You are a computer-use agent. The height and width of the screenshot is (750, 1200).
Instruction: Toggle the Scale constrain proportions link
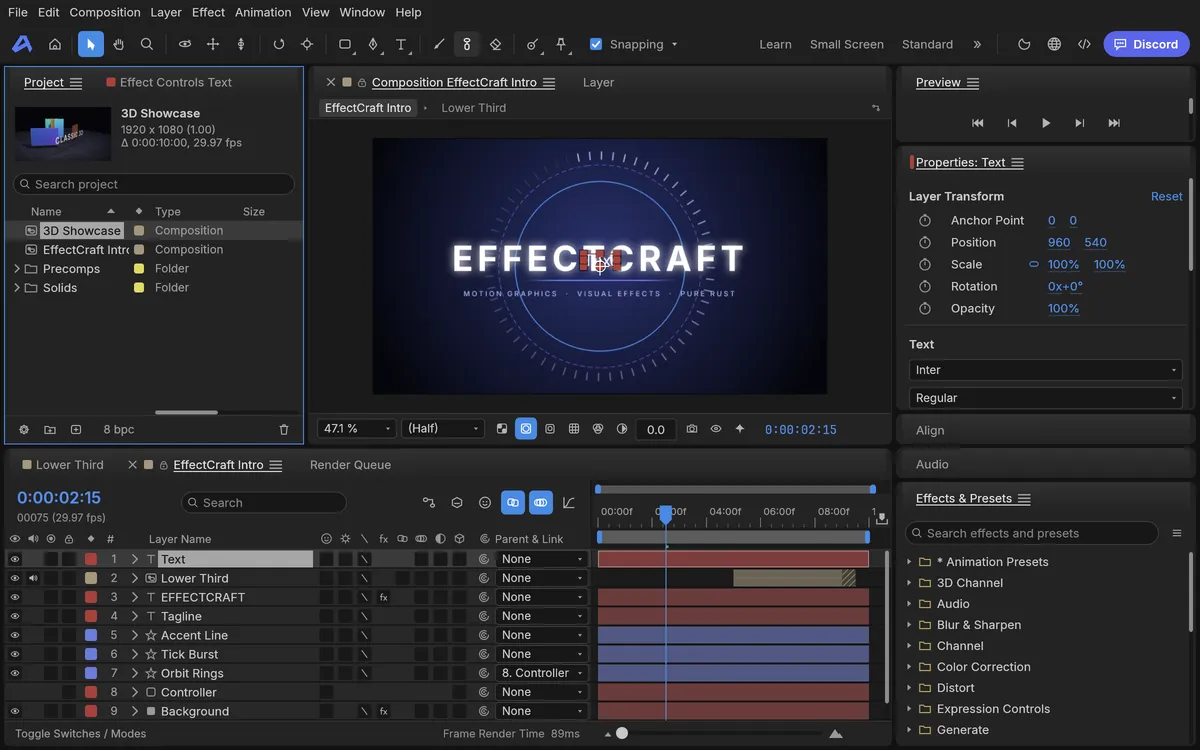[1034, 264]
